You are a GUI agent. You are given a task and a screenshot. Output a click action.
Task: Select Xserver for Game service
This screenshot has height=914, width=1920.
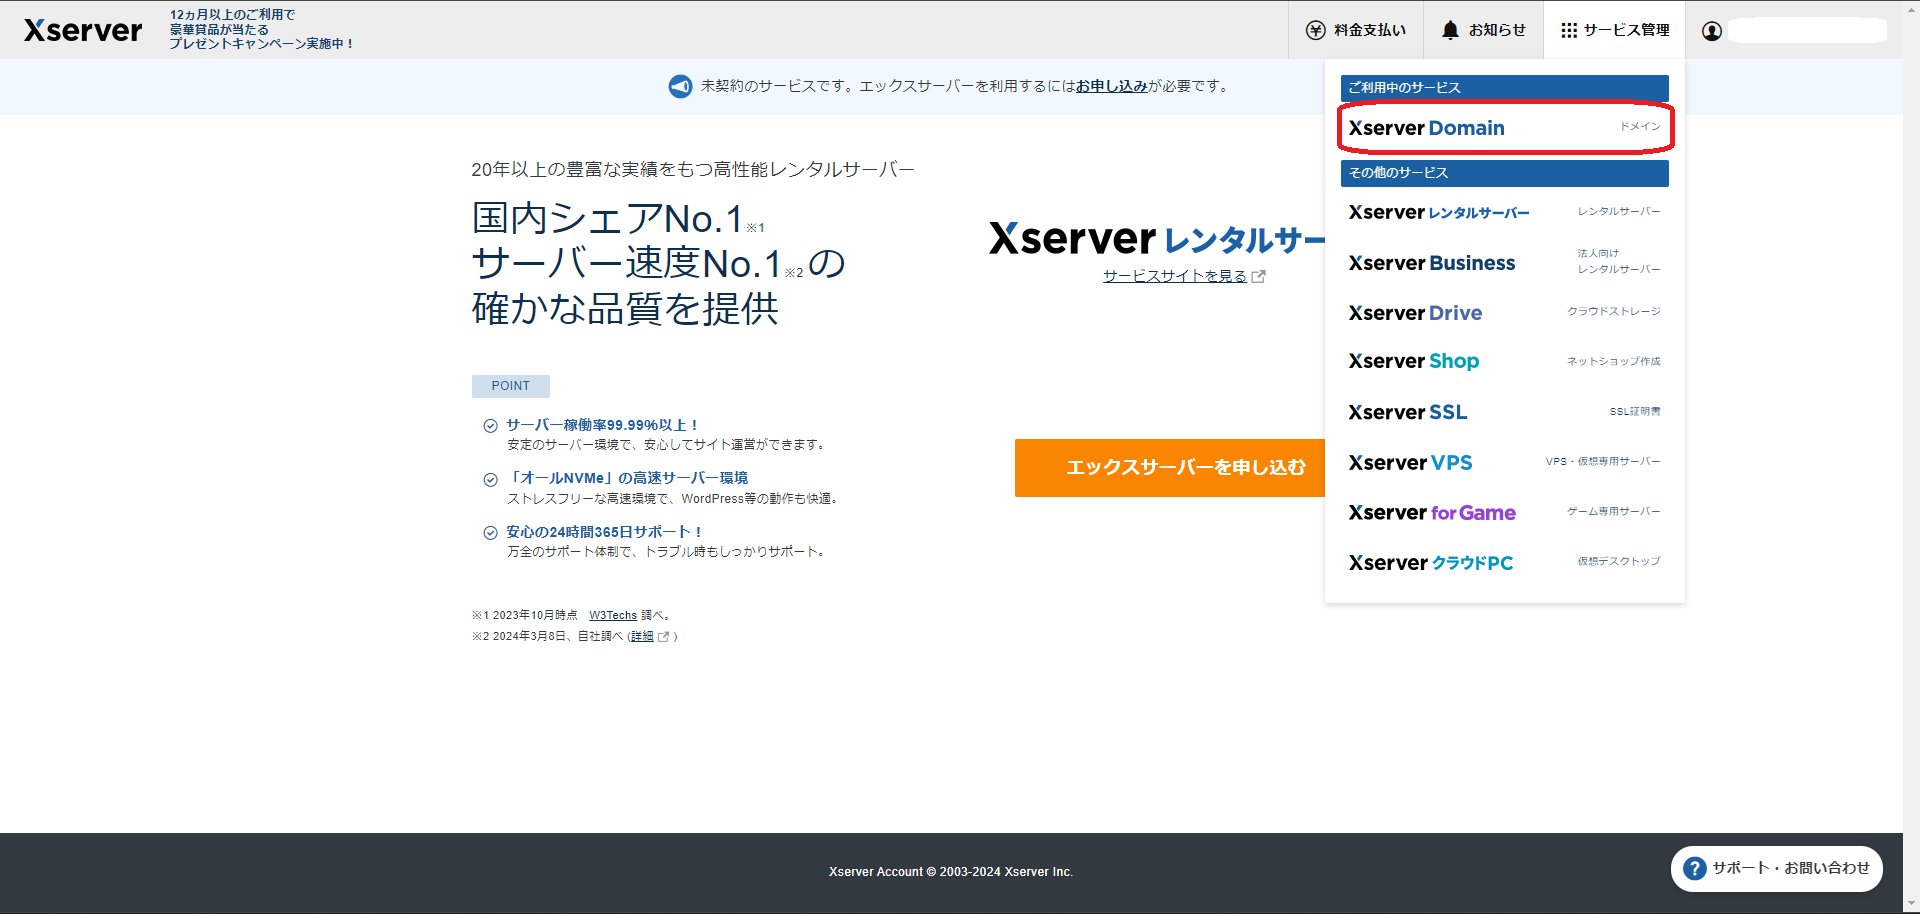1505,512
